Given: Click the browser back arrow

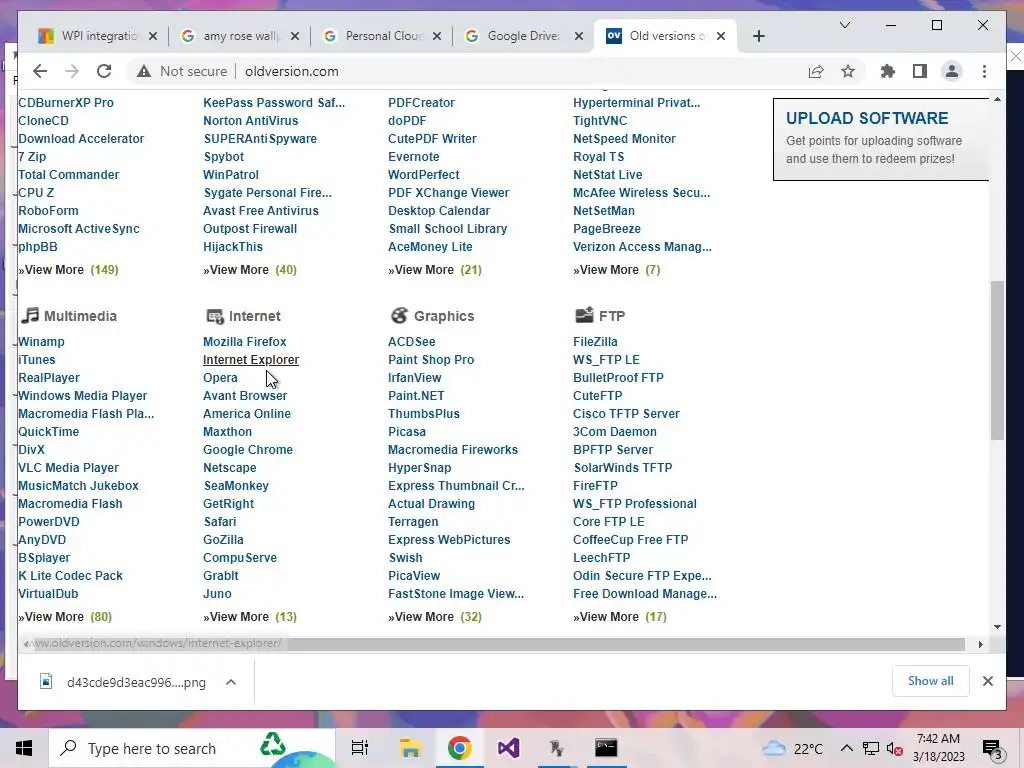Looking at the screenshot, I should (x=40, y=71).
